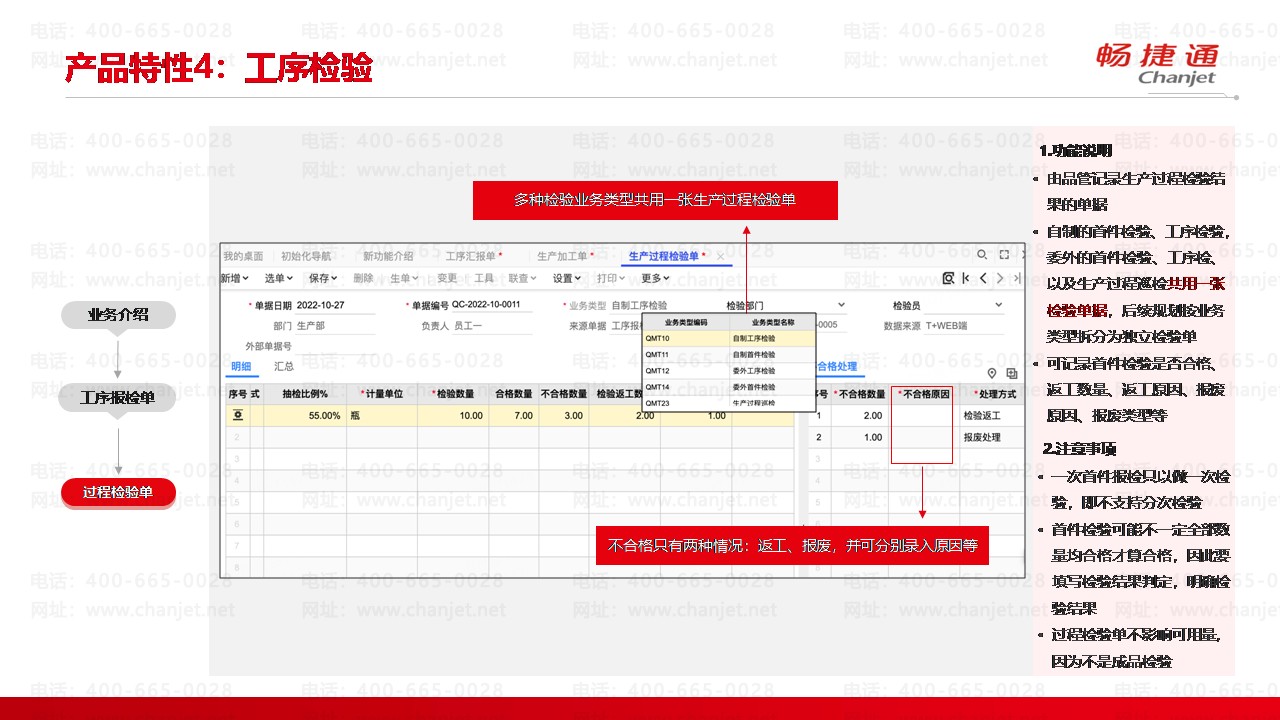The width and height of the screenshot is (1280, 720).
Task: Click the 删除 toolbar button
Action: pos(363,278)
